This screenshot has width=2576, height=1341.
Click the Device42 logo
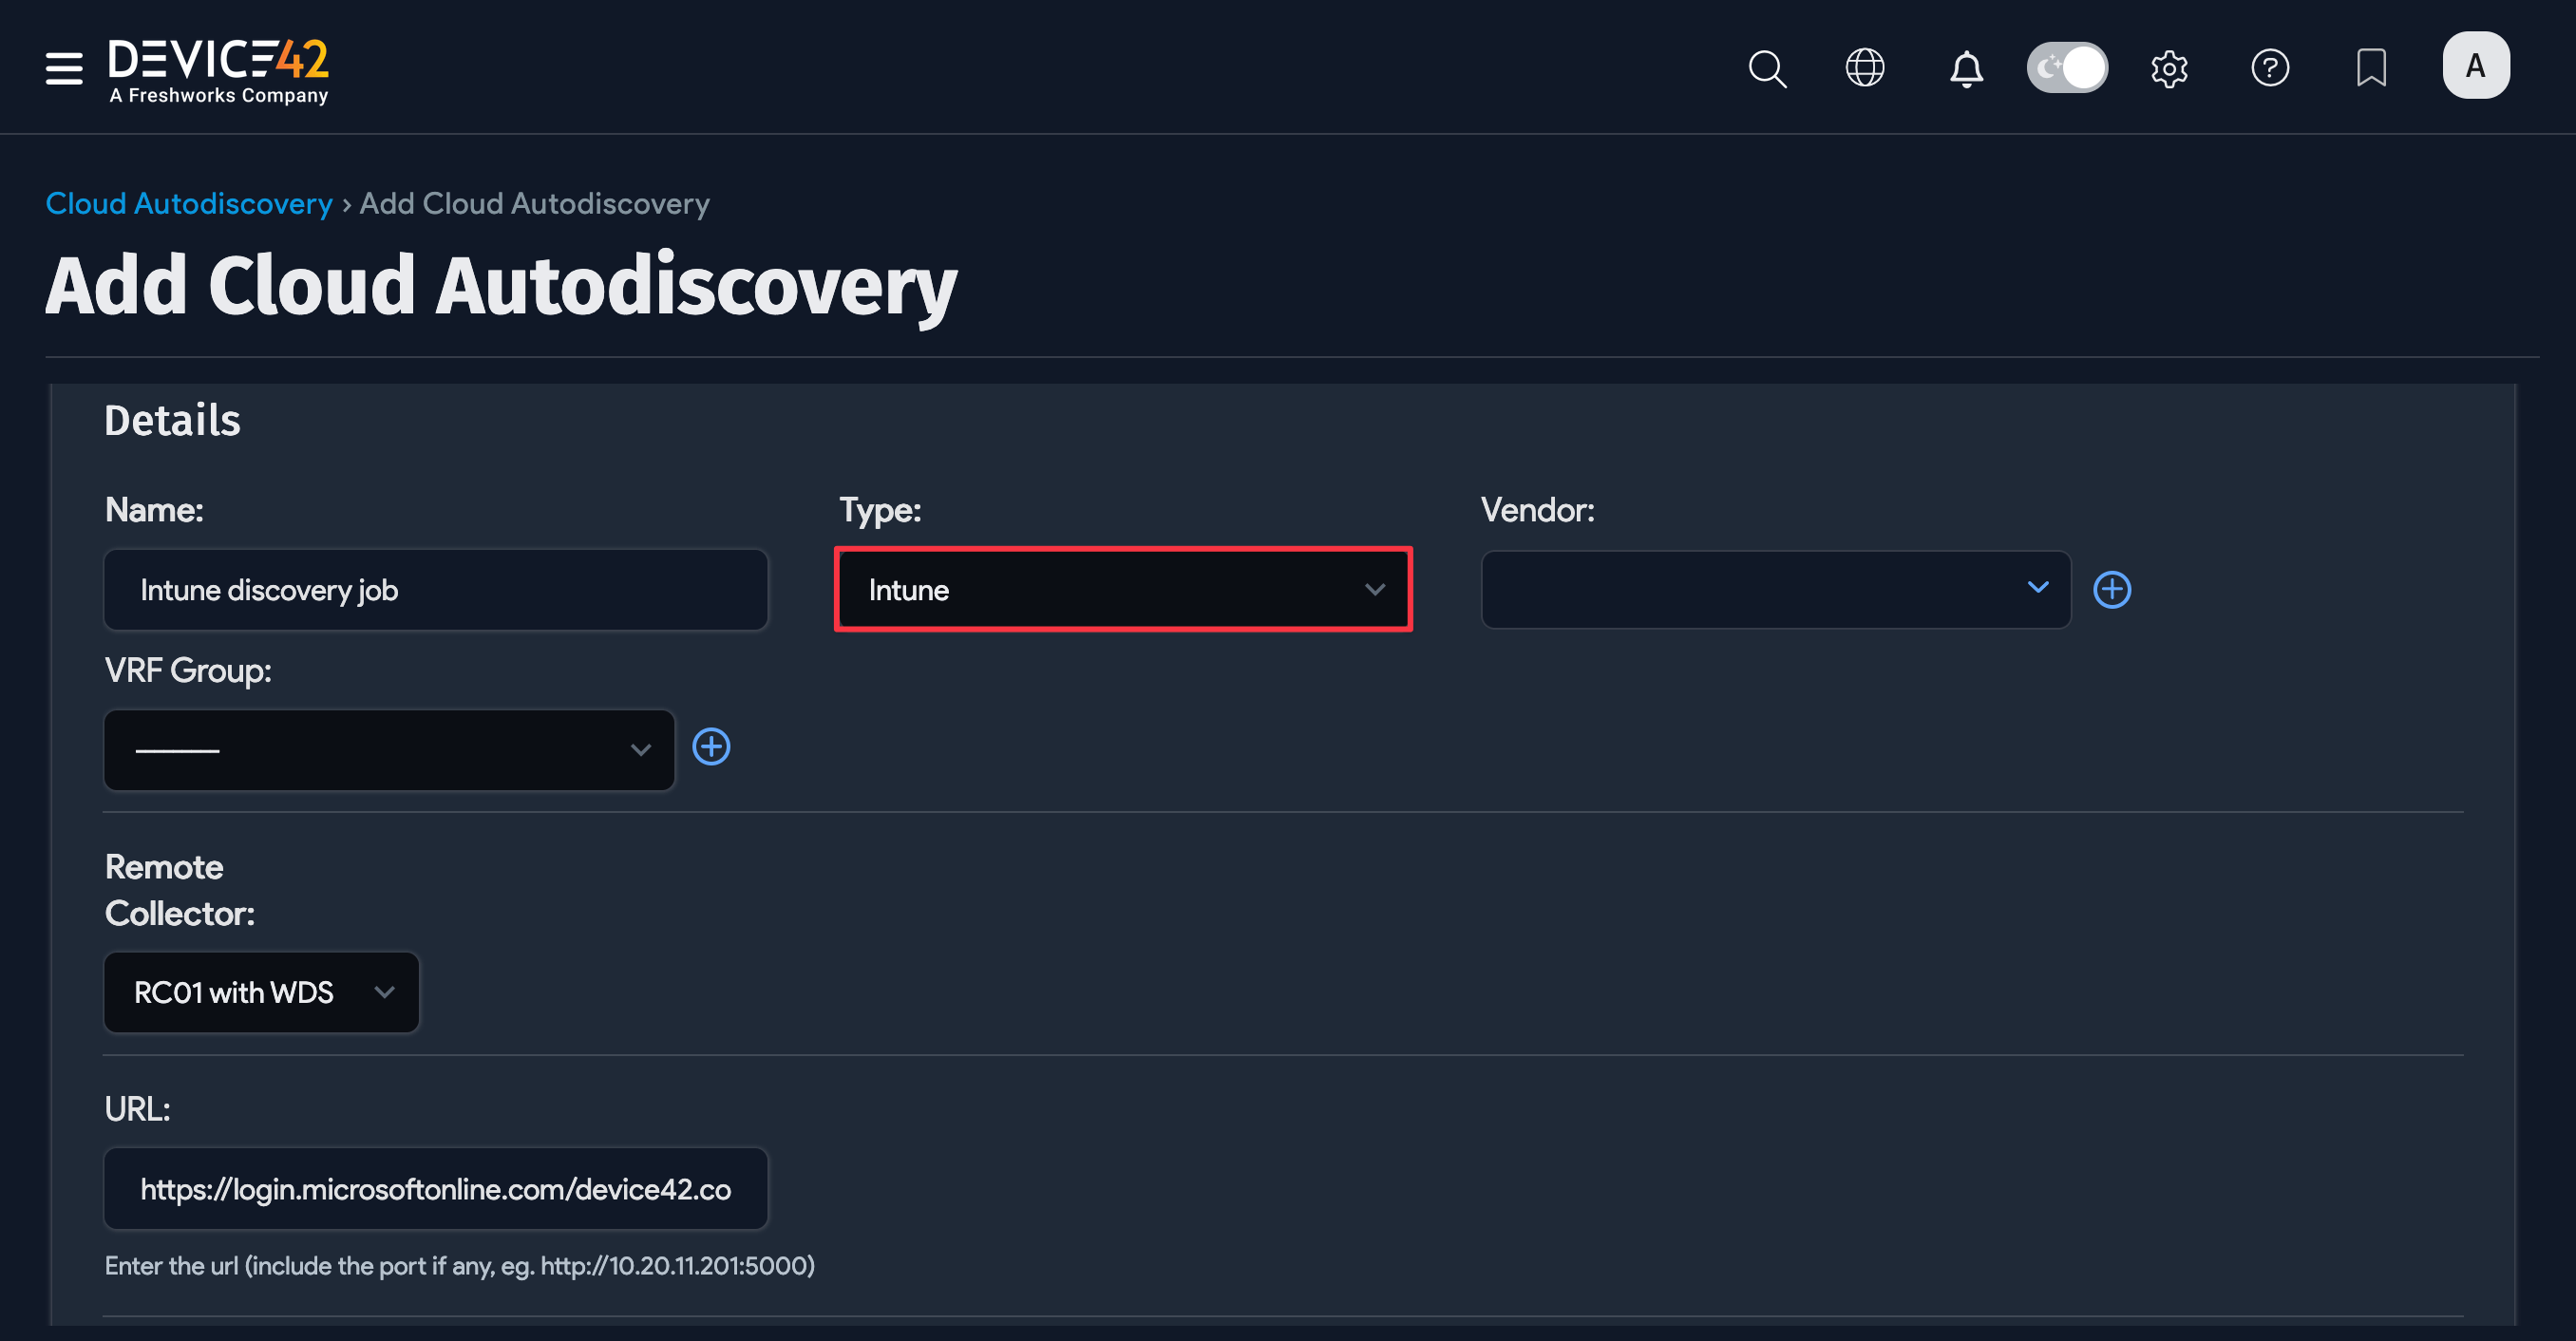click(219, 70)
